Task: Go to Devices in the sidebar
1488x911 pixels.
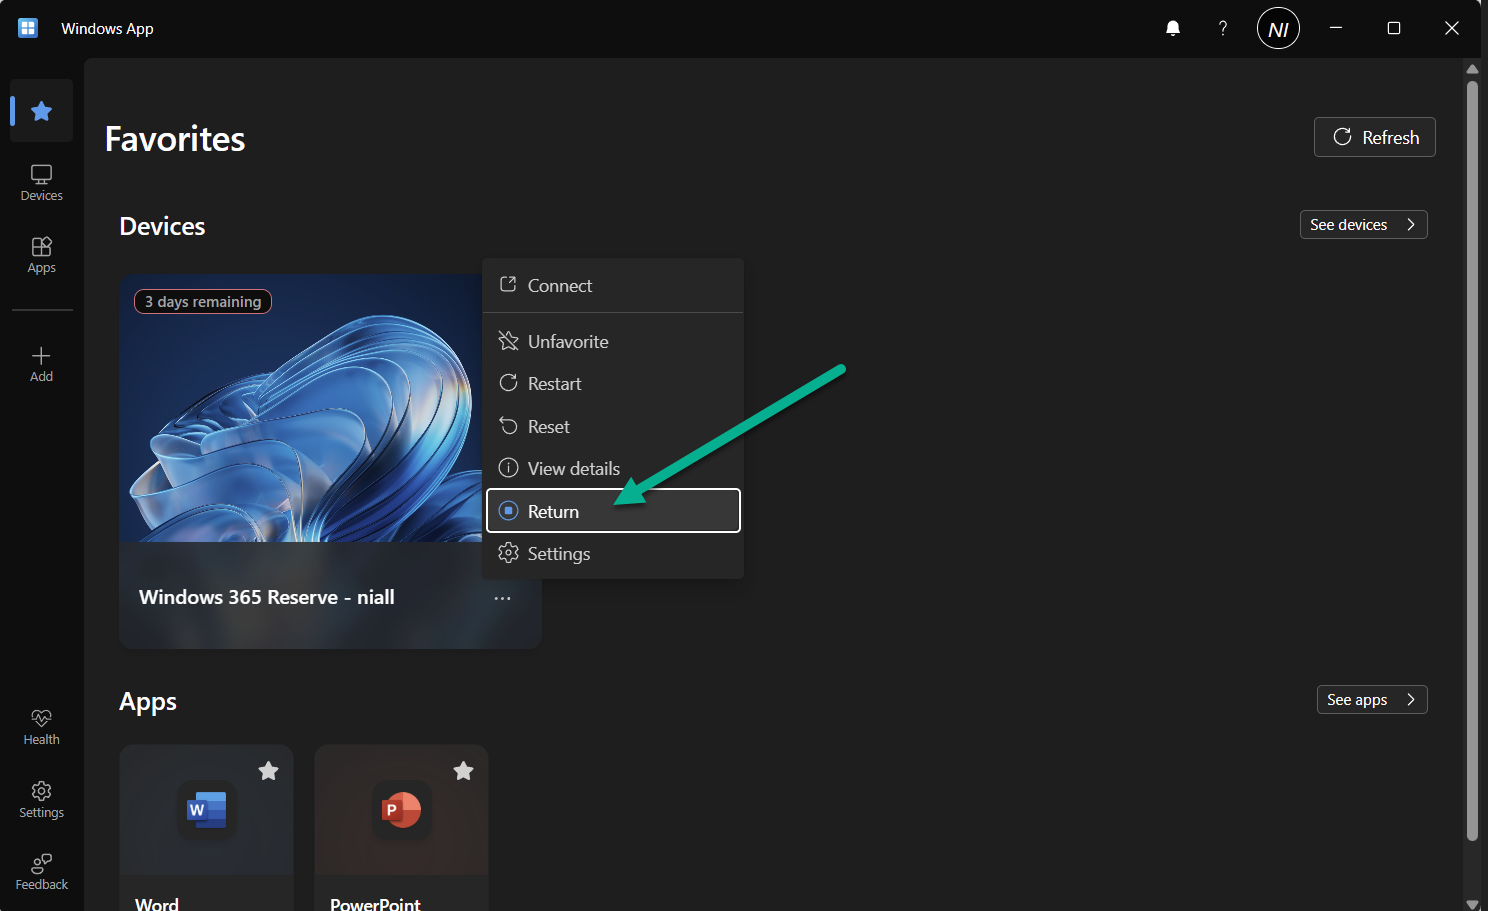Action: (x=41, y=183)
